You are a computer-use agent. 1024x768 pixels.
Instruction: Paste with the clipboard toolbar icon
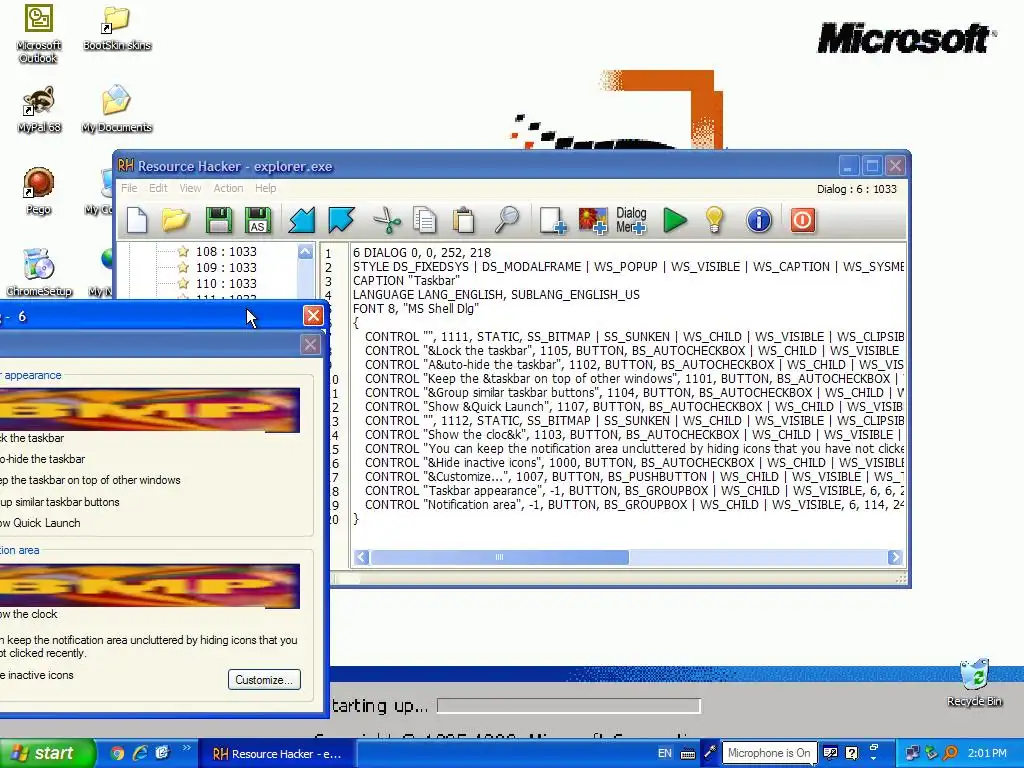coord(464,220)
